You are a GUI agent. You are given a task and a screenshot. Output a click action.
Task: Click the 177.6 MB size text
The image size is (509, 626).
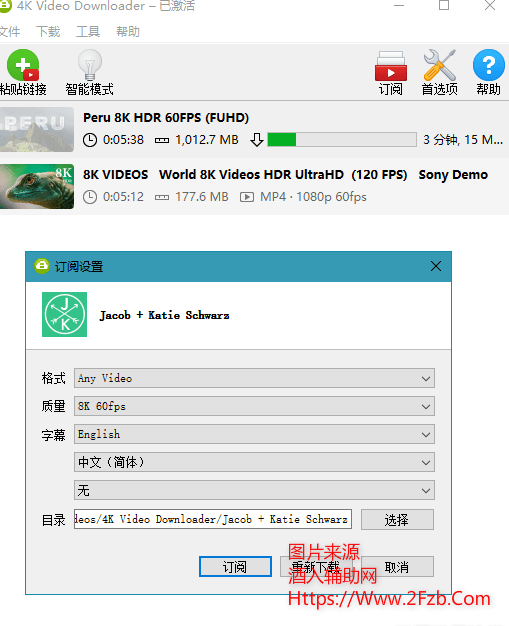coord(202,197)
